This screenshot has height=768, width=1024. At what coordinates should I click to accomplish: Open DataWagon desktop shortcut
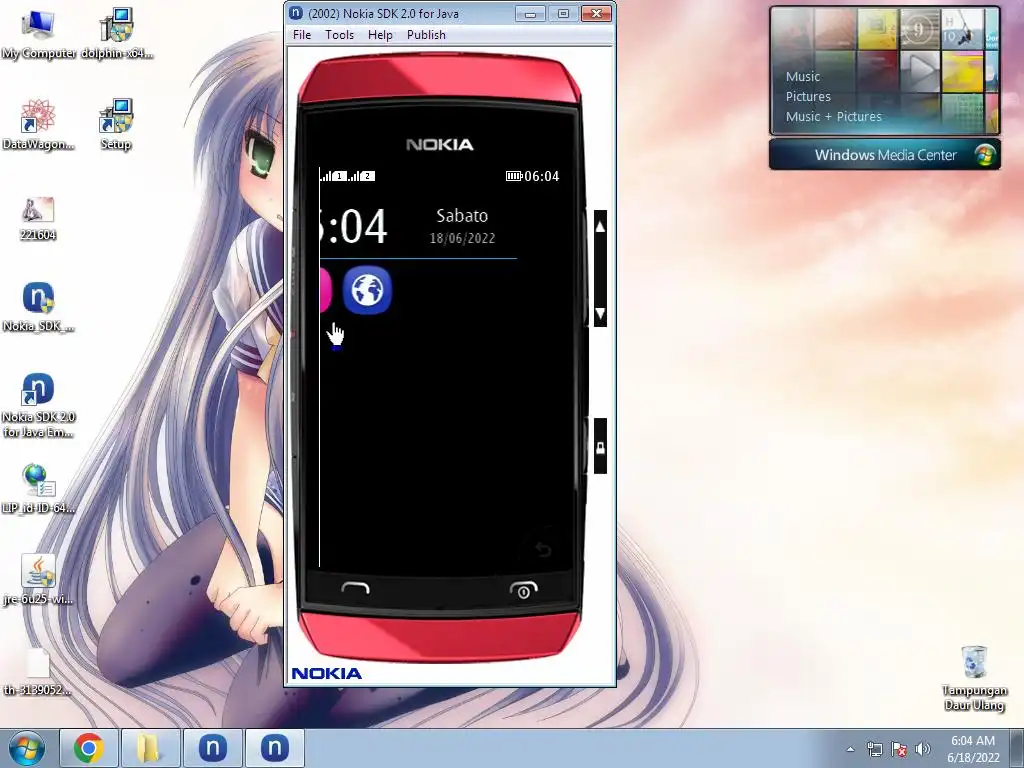pyautogui.click(x=38, y=125)
